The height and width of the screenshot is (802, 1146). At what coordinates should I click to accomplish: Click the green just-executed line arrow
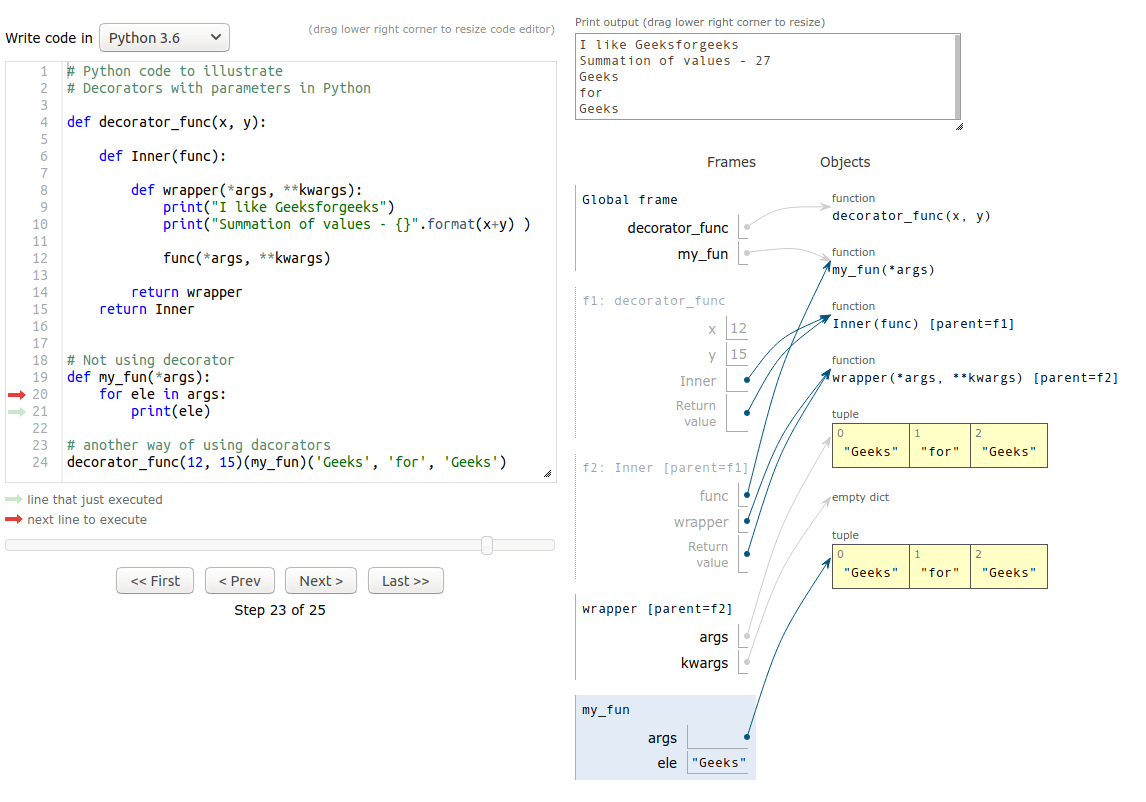(x=16, y=411)
